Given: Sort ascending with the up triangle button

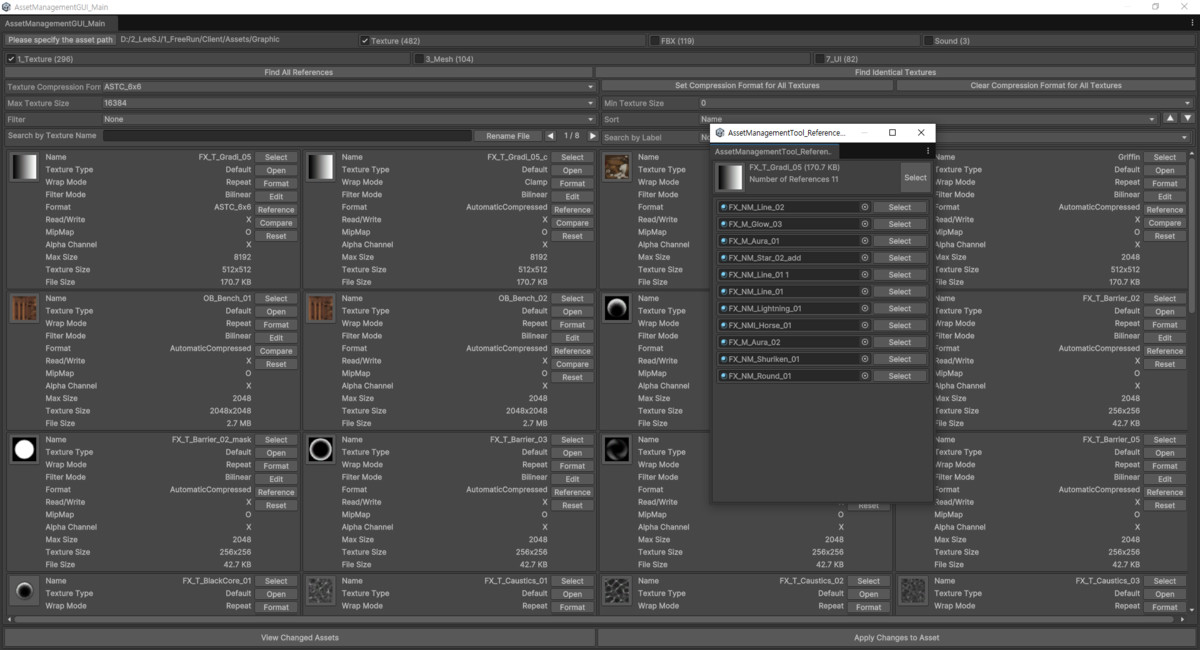Looking at the screenshot, I should [x=1170, y=119].
